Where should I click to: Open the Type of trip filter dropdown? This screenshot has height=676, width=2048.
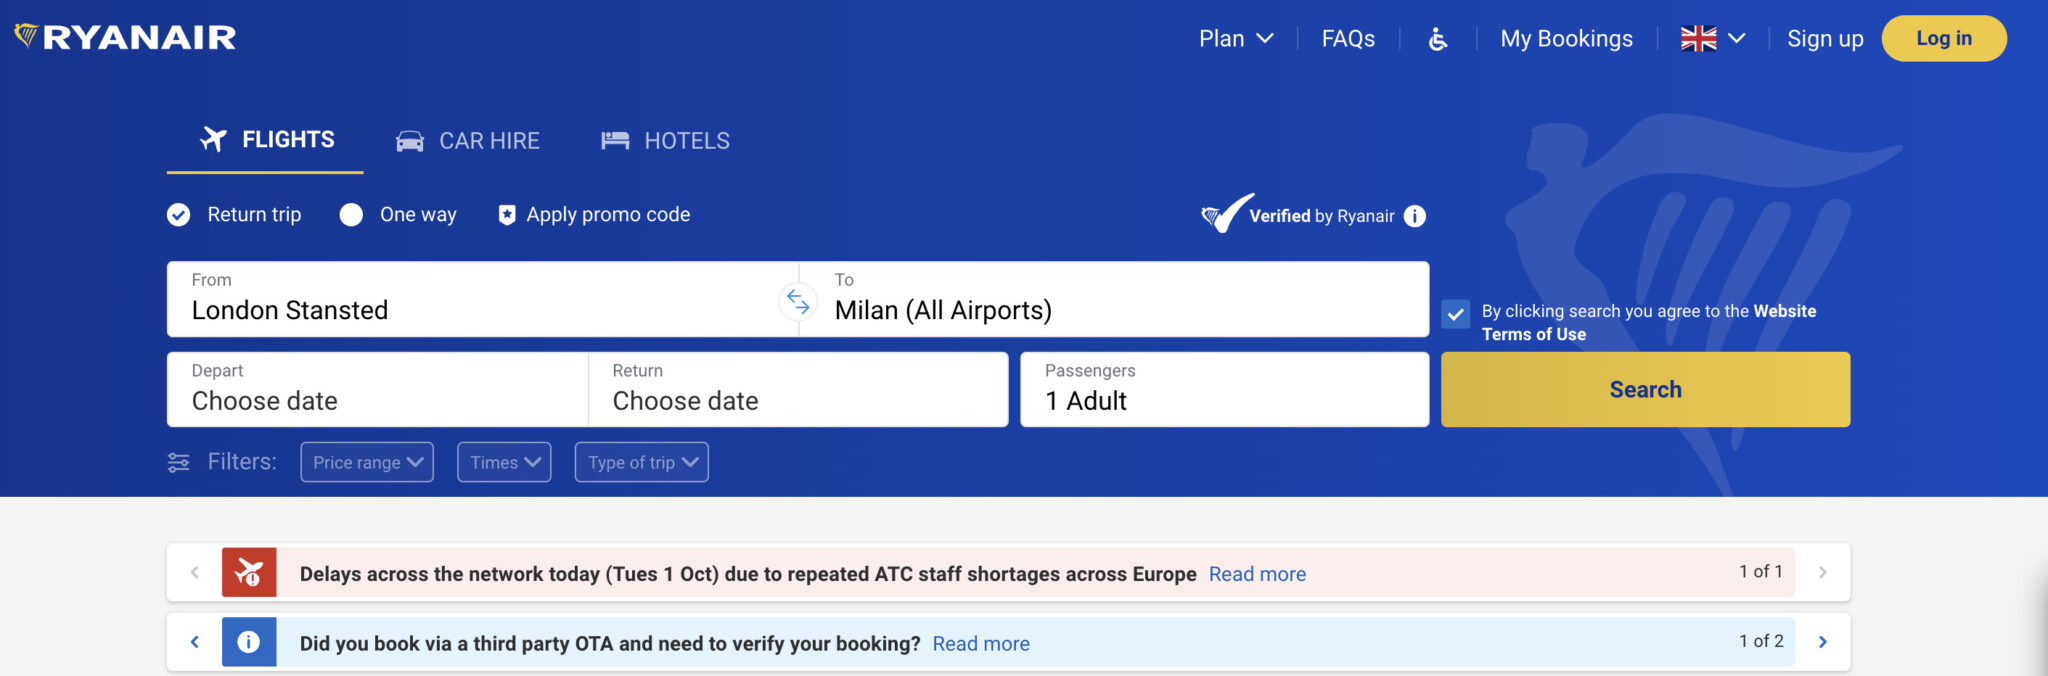[x=641, y=461]
